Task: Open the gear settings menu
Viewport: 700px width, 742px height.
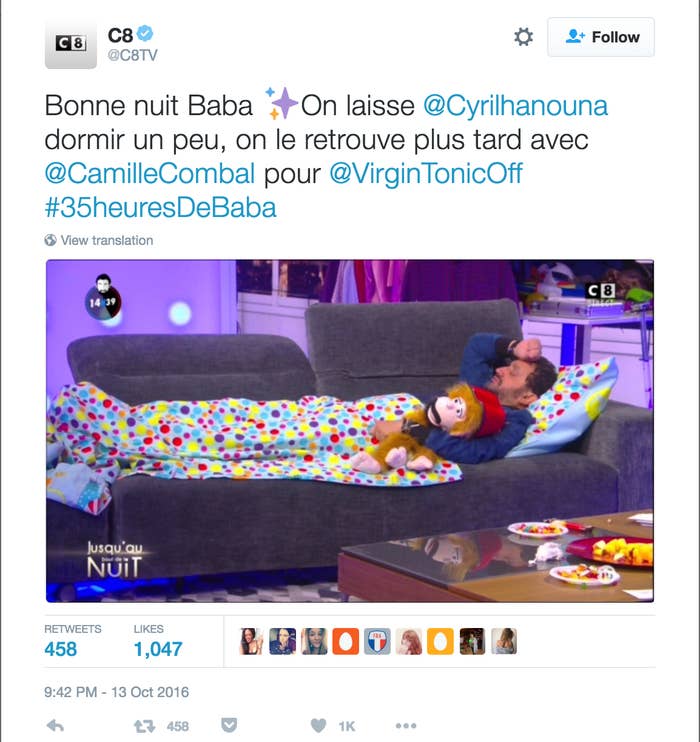Action: (x=523, y=37)
